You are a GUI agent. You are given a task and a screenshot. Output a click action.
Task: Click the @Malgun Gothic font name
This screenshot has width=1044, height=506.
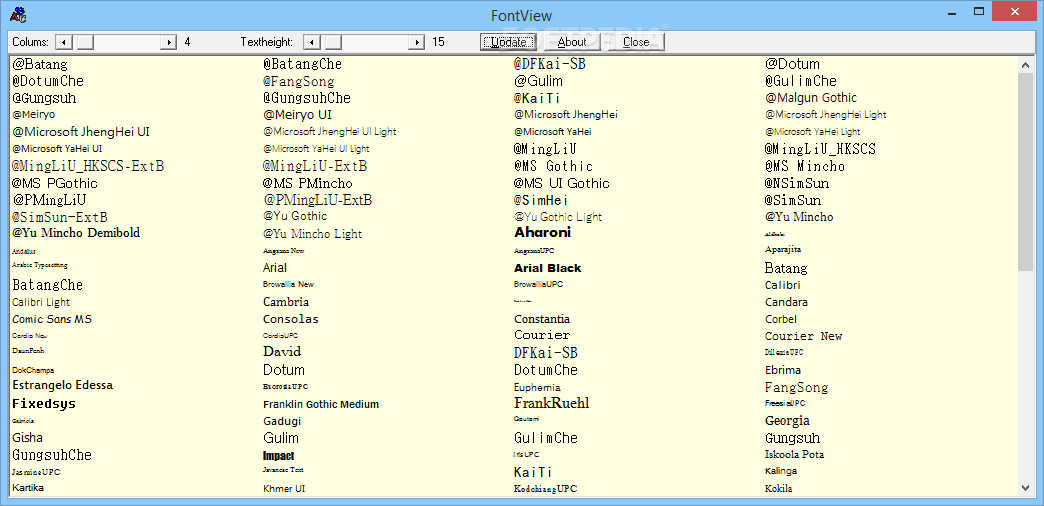pos(811,98)
